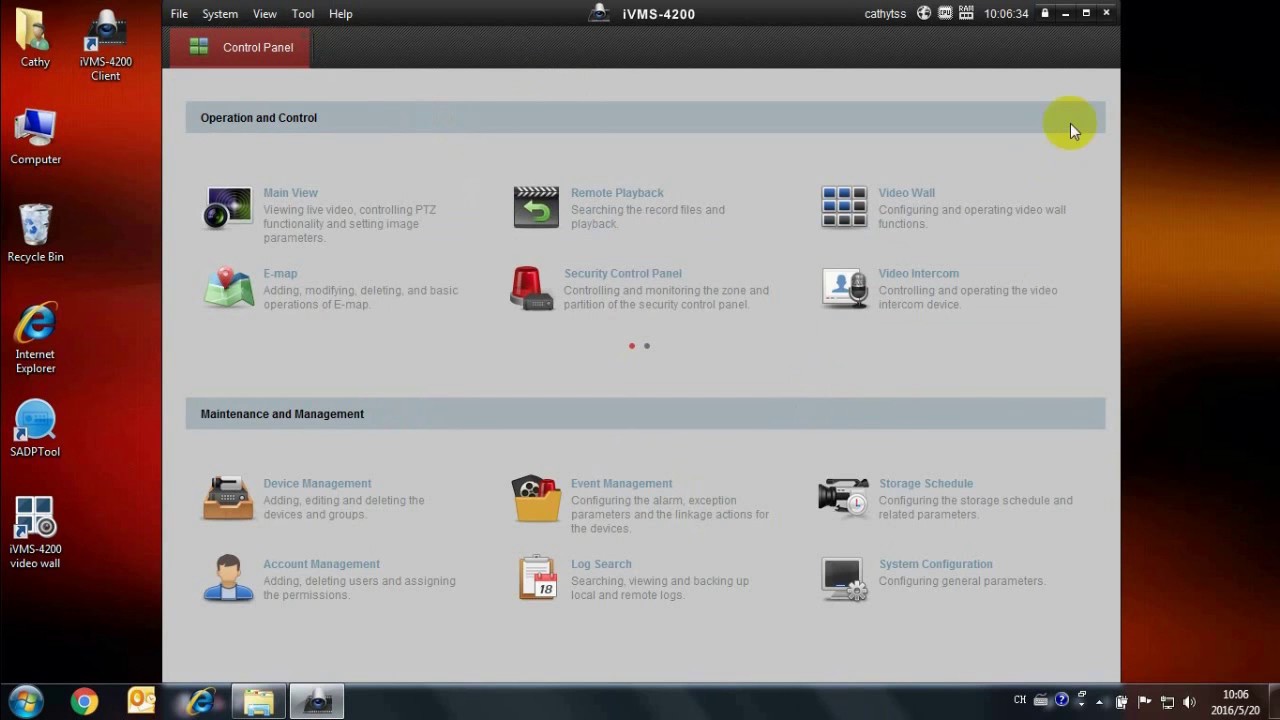
Task: Show hidden system tray icons
Action: click(x=1099, y=702)
